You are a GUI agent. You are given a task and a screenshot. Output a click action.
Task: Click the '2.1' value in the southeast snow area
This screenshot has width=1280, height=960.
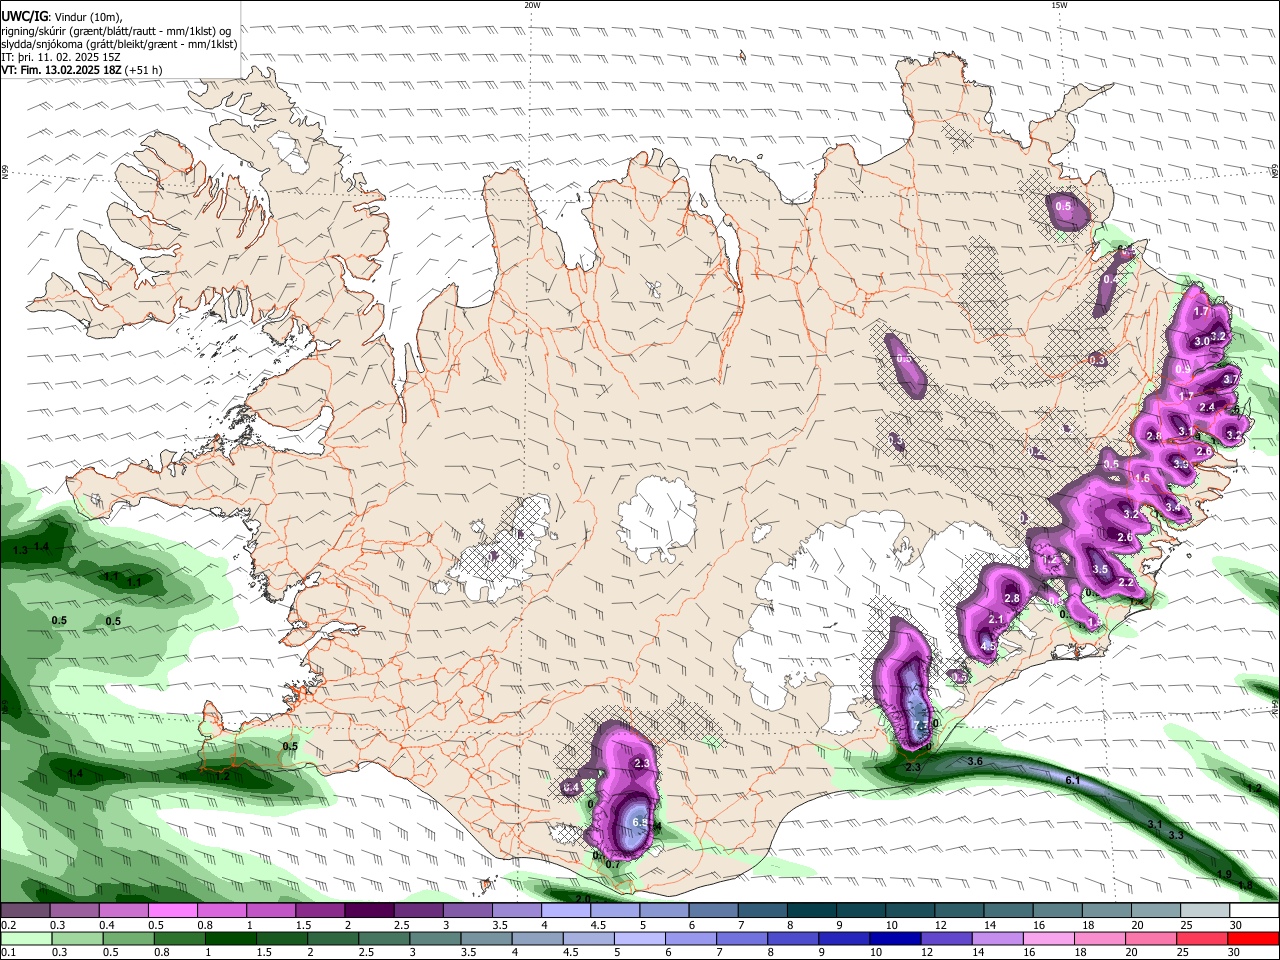pyautogui.click(x=996, y=620)
